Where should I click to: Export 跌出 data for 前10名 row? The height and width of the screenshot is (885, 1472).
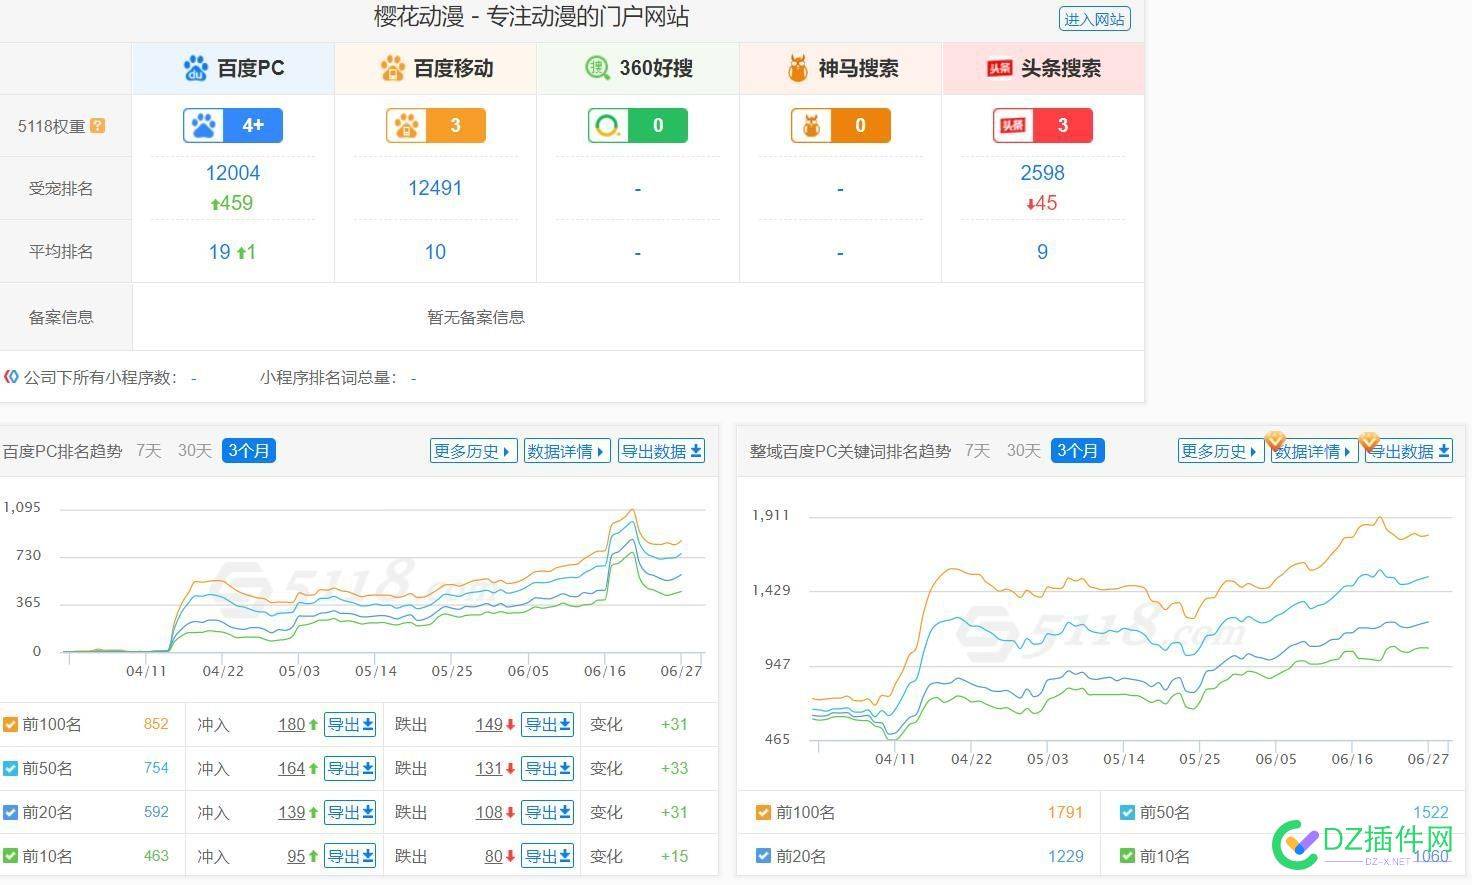547,857
